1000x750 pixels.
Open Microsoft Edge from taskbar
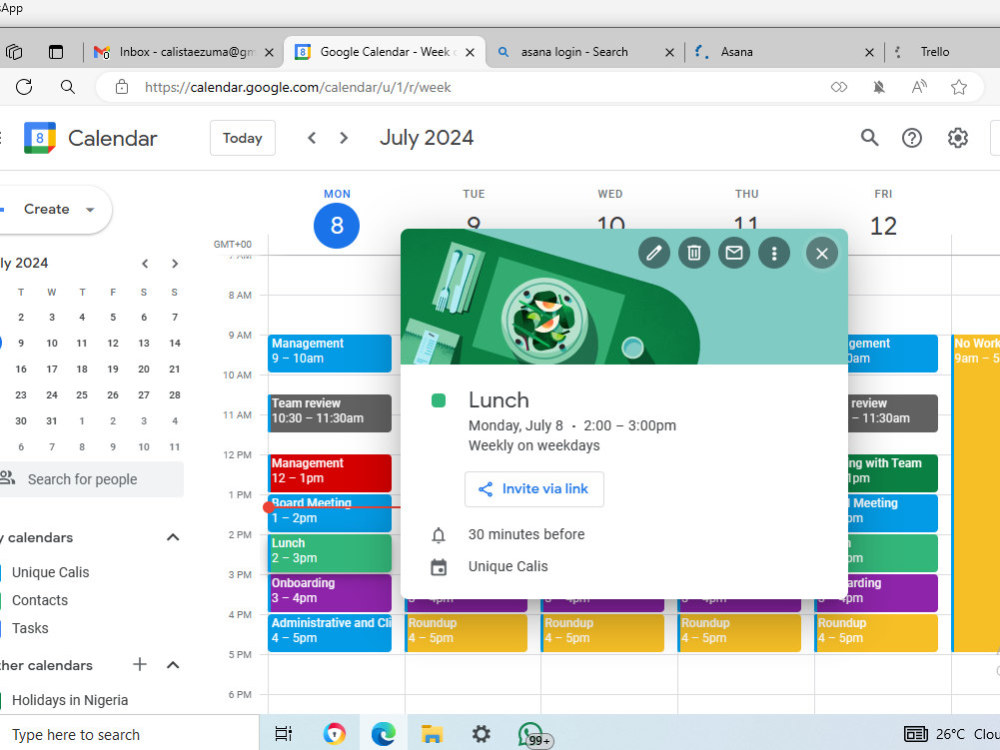pos(383,734)
